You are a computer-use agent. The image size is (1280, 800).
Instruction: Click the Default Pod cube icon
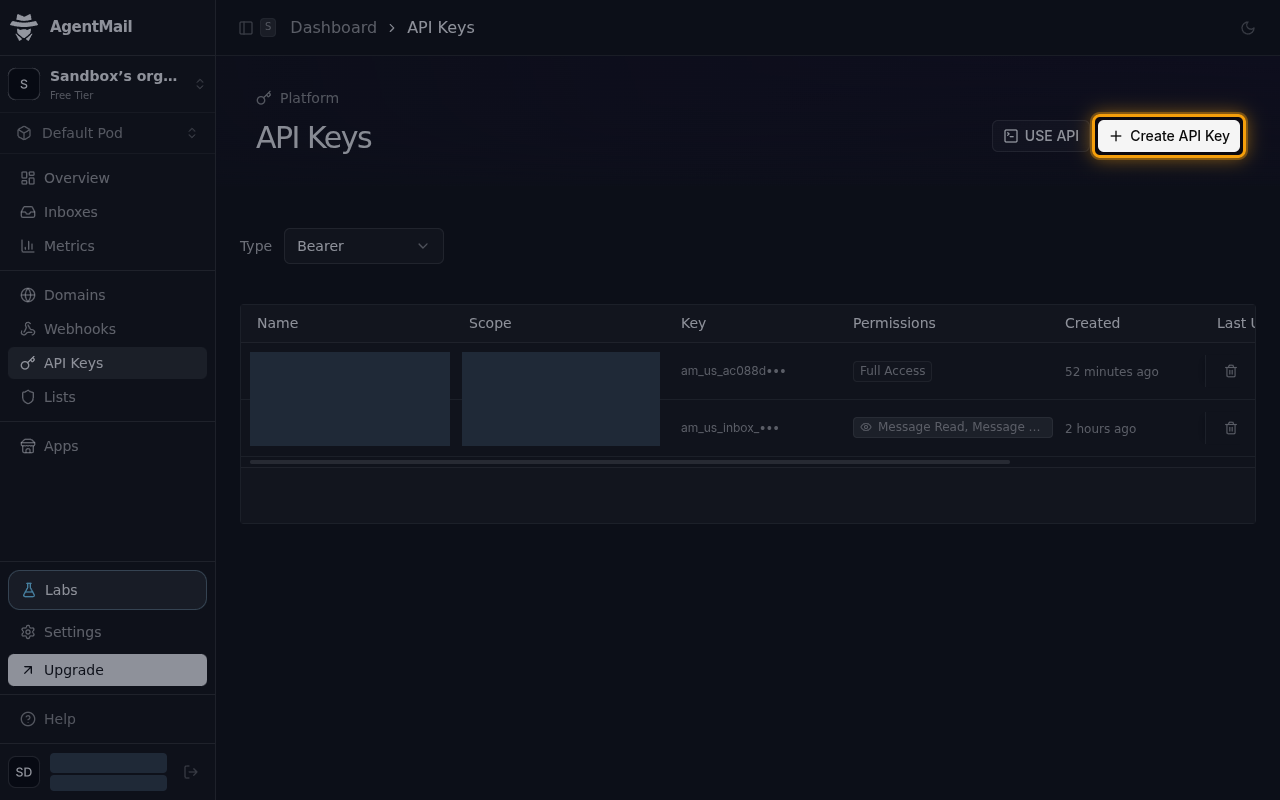click(24, 133)
